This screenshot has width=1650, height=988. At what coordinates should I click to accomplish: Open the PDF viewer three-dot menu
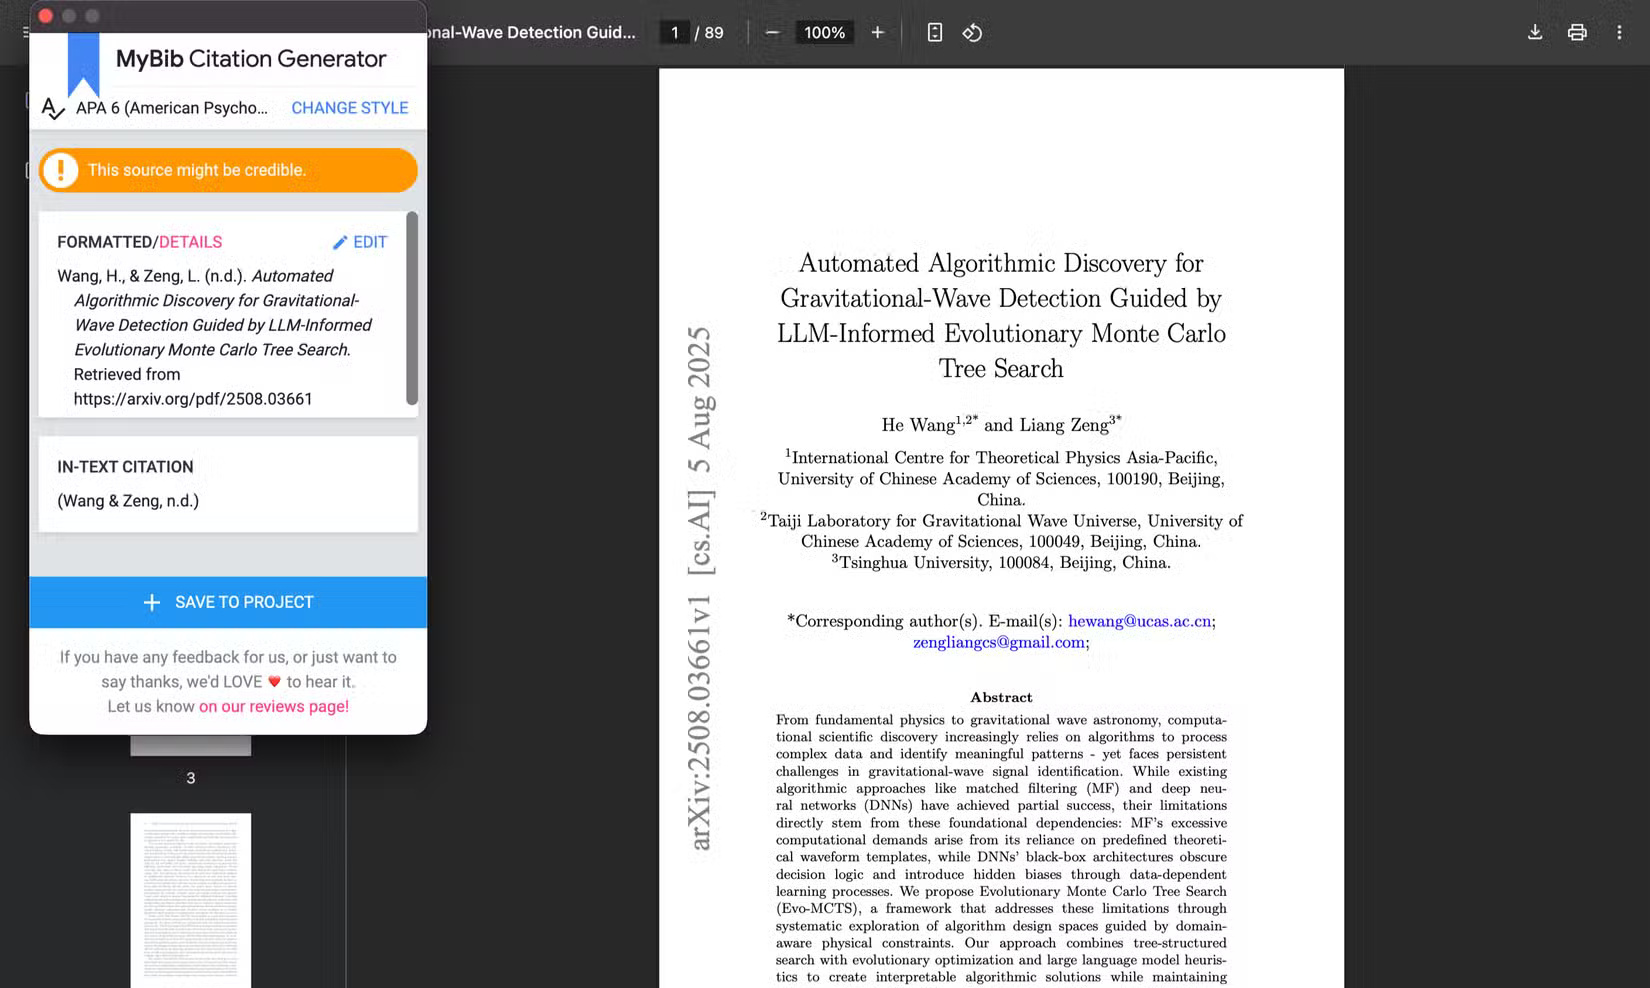(x=1619, y=32)
